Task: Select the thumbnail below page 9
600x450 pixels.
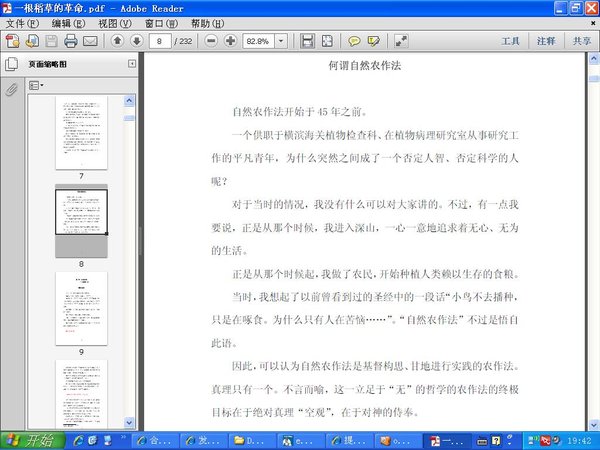Action: (x=82, y=395)
